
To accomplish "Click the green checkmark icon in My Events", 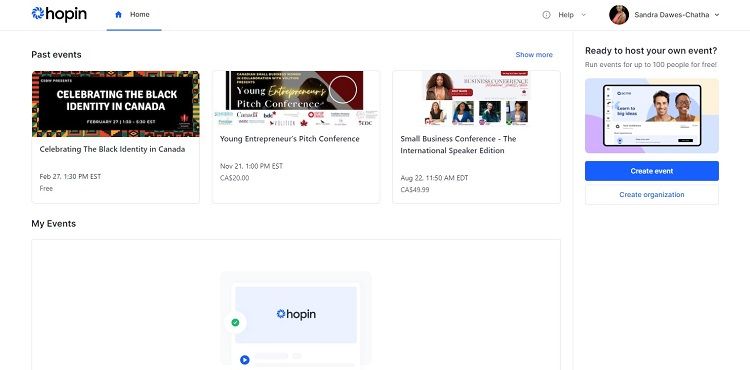I will click(x=235, y=322).
